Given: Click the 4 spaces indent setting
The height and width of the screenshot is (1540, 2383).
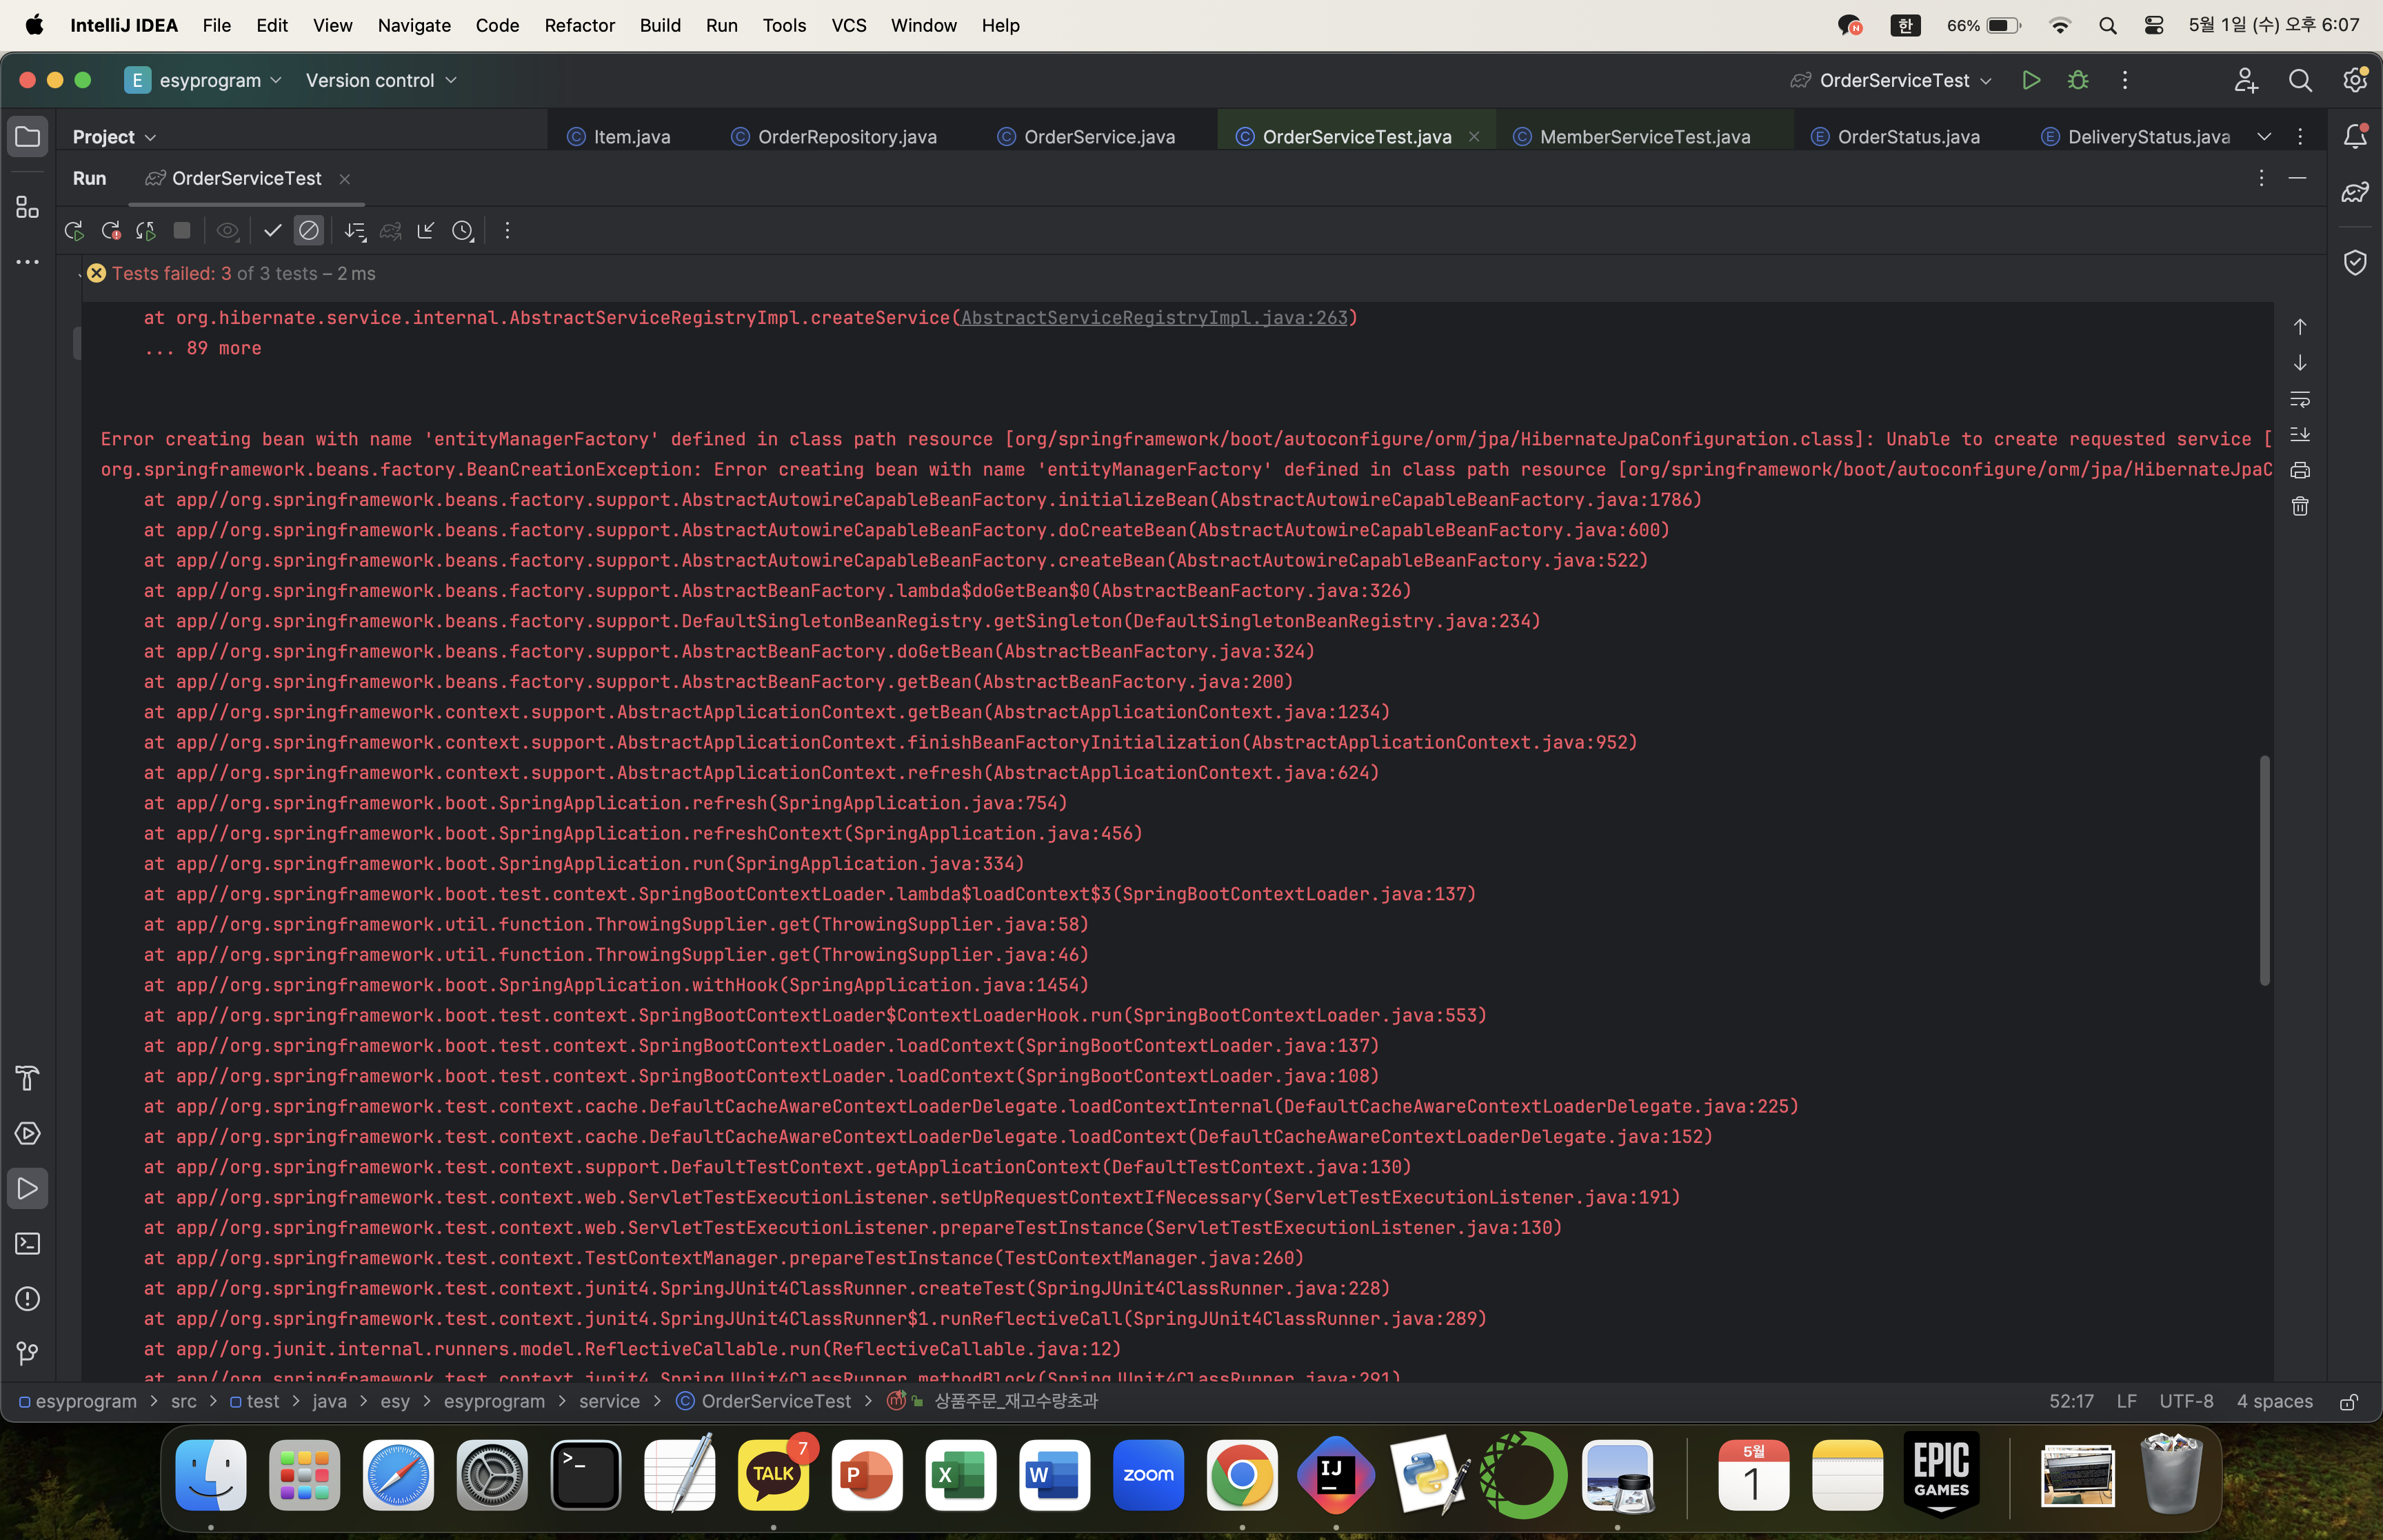Looking at the screenshot, I should [x=2274, y=1401].
